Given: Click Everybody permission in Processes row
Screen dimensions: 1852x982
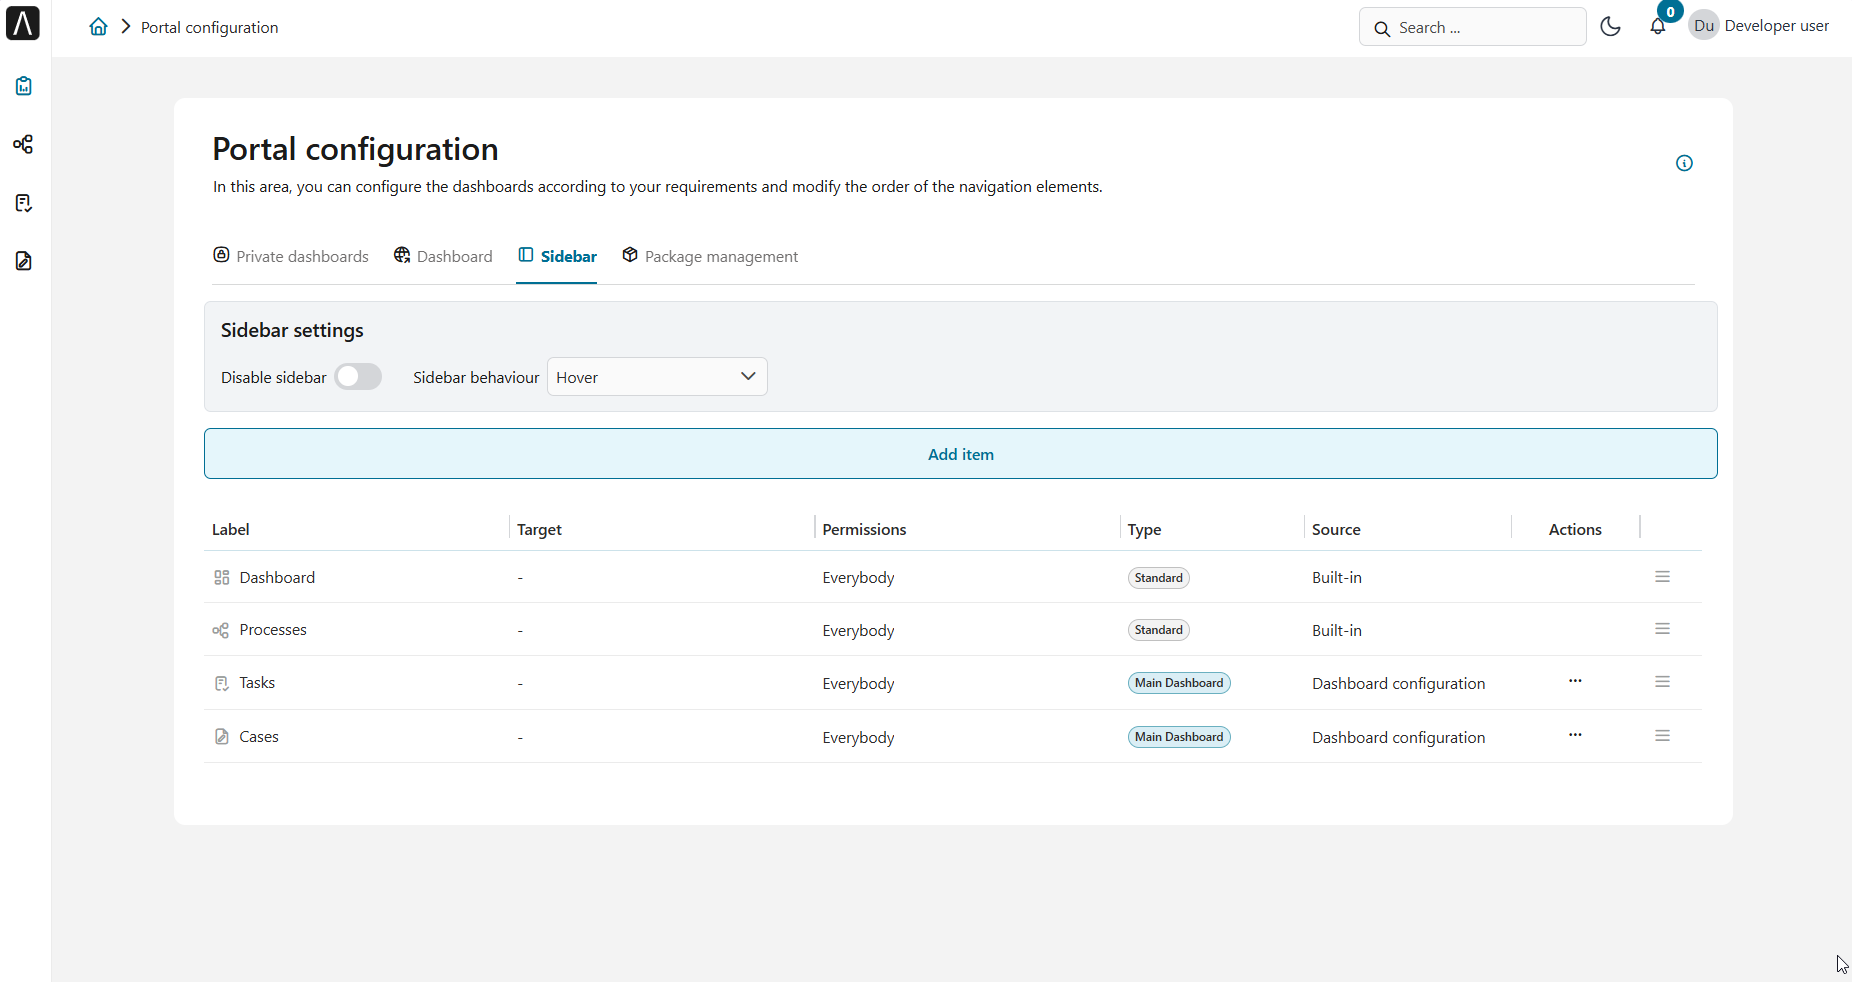Looking at the screenshot, I should coord(858,631).
